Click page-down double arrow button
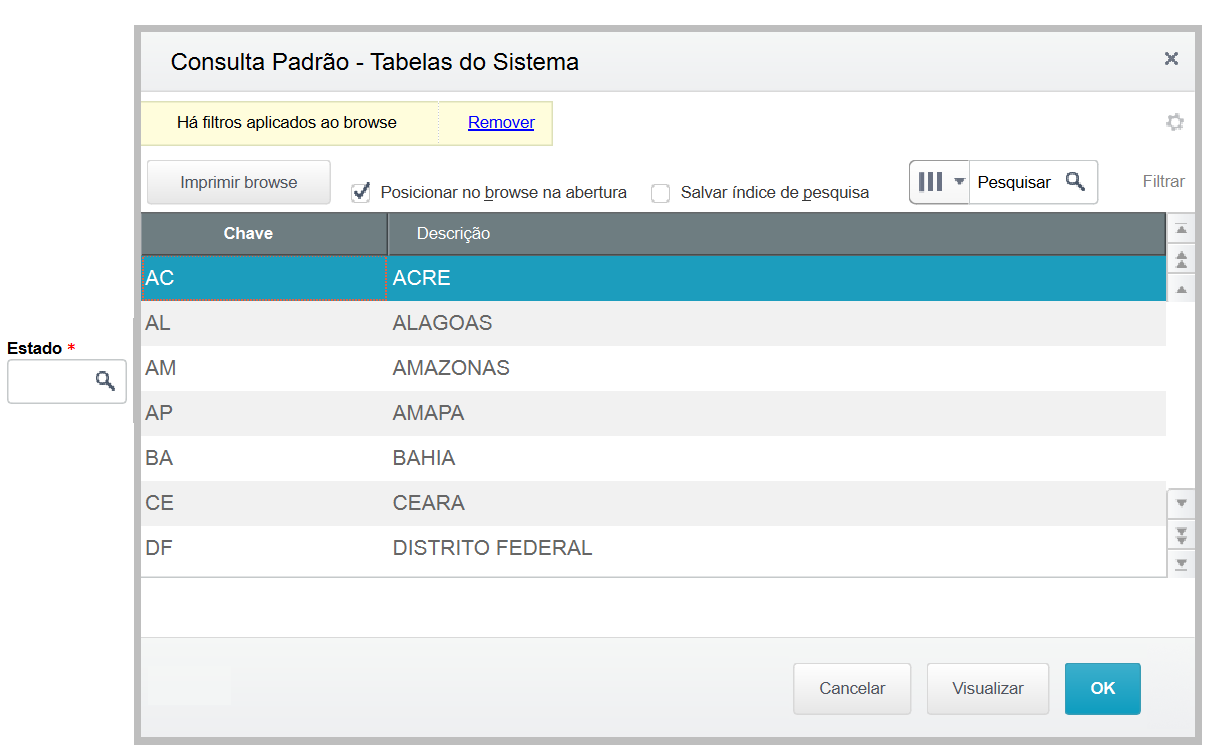Screen dimensions: 1223x751 click(x=1181, y=533)
